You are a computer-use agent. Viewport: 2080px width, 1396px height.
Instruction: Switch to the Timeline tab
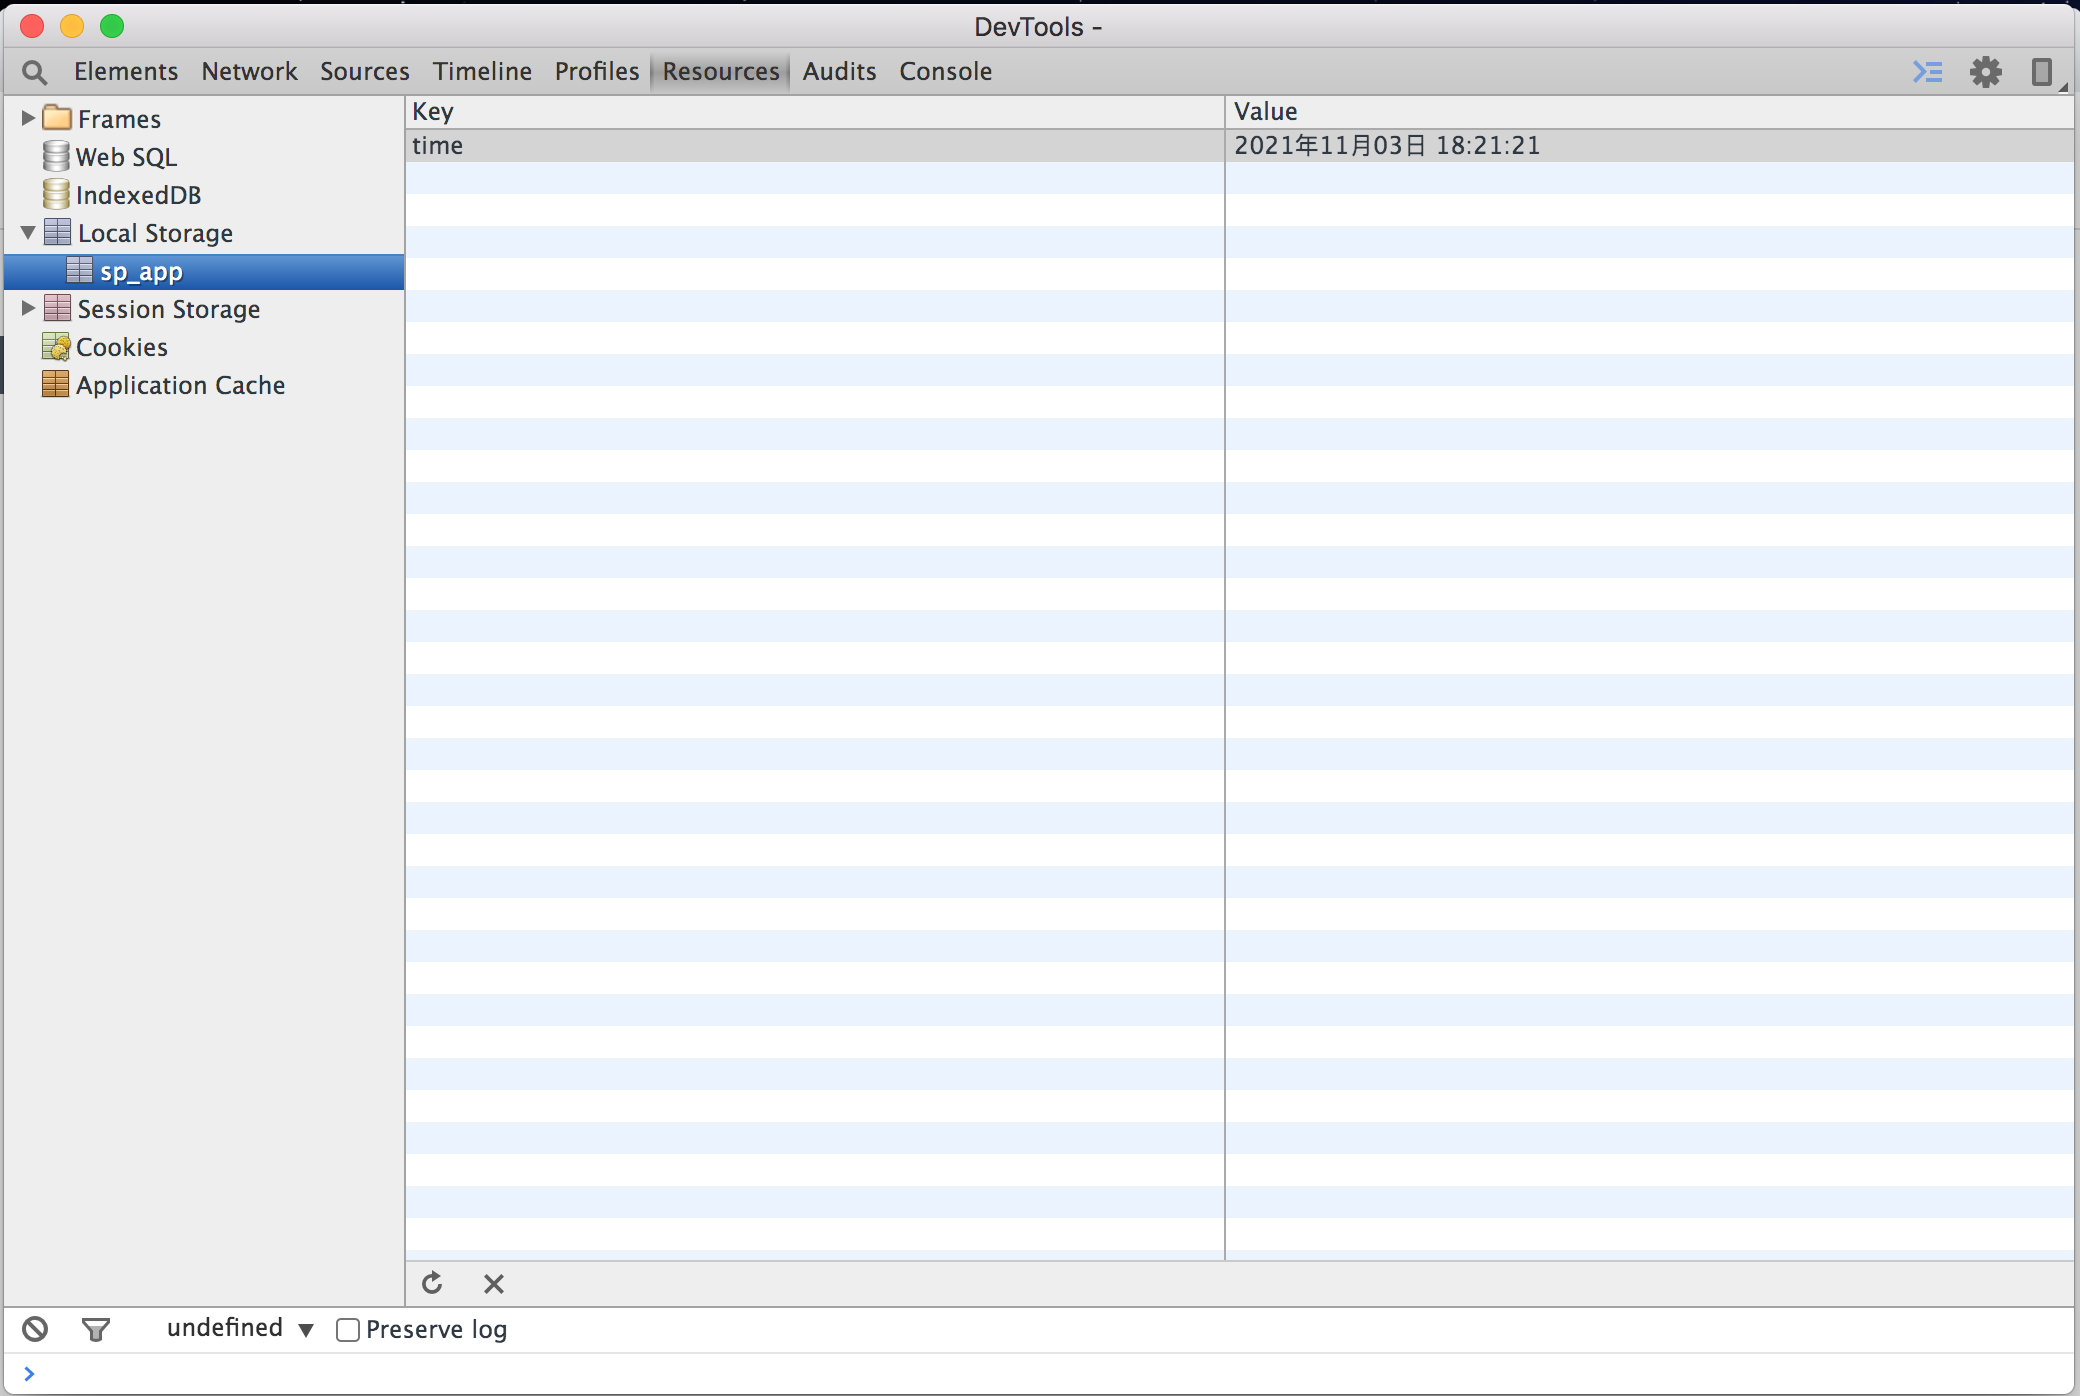482,72
